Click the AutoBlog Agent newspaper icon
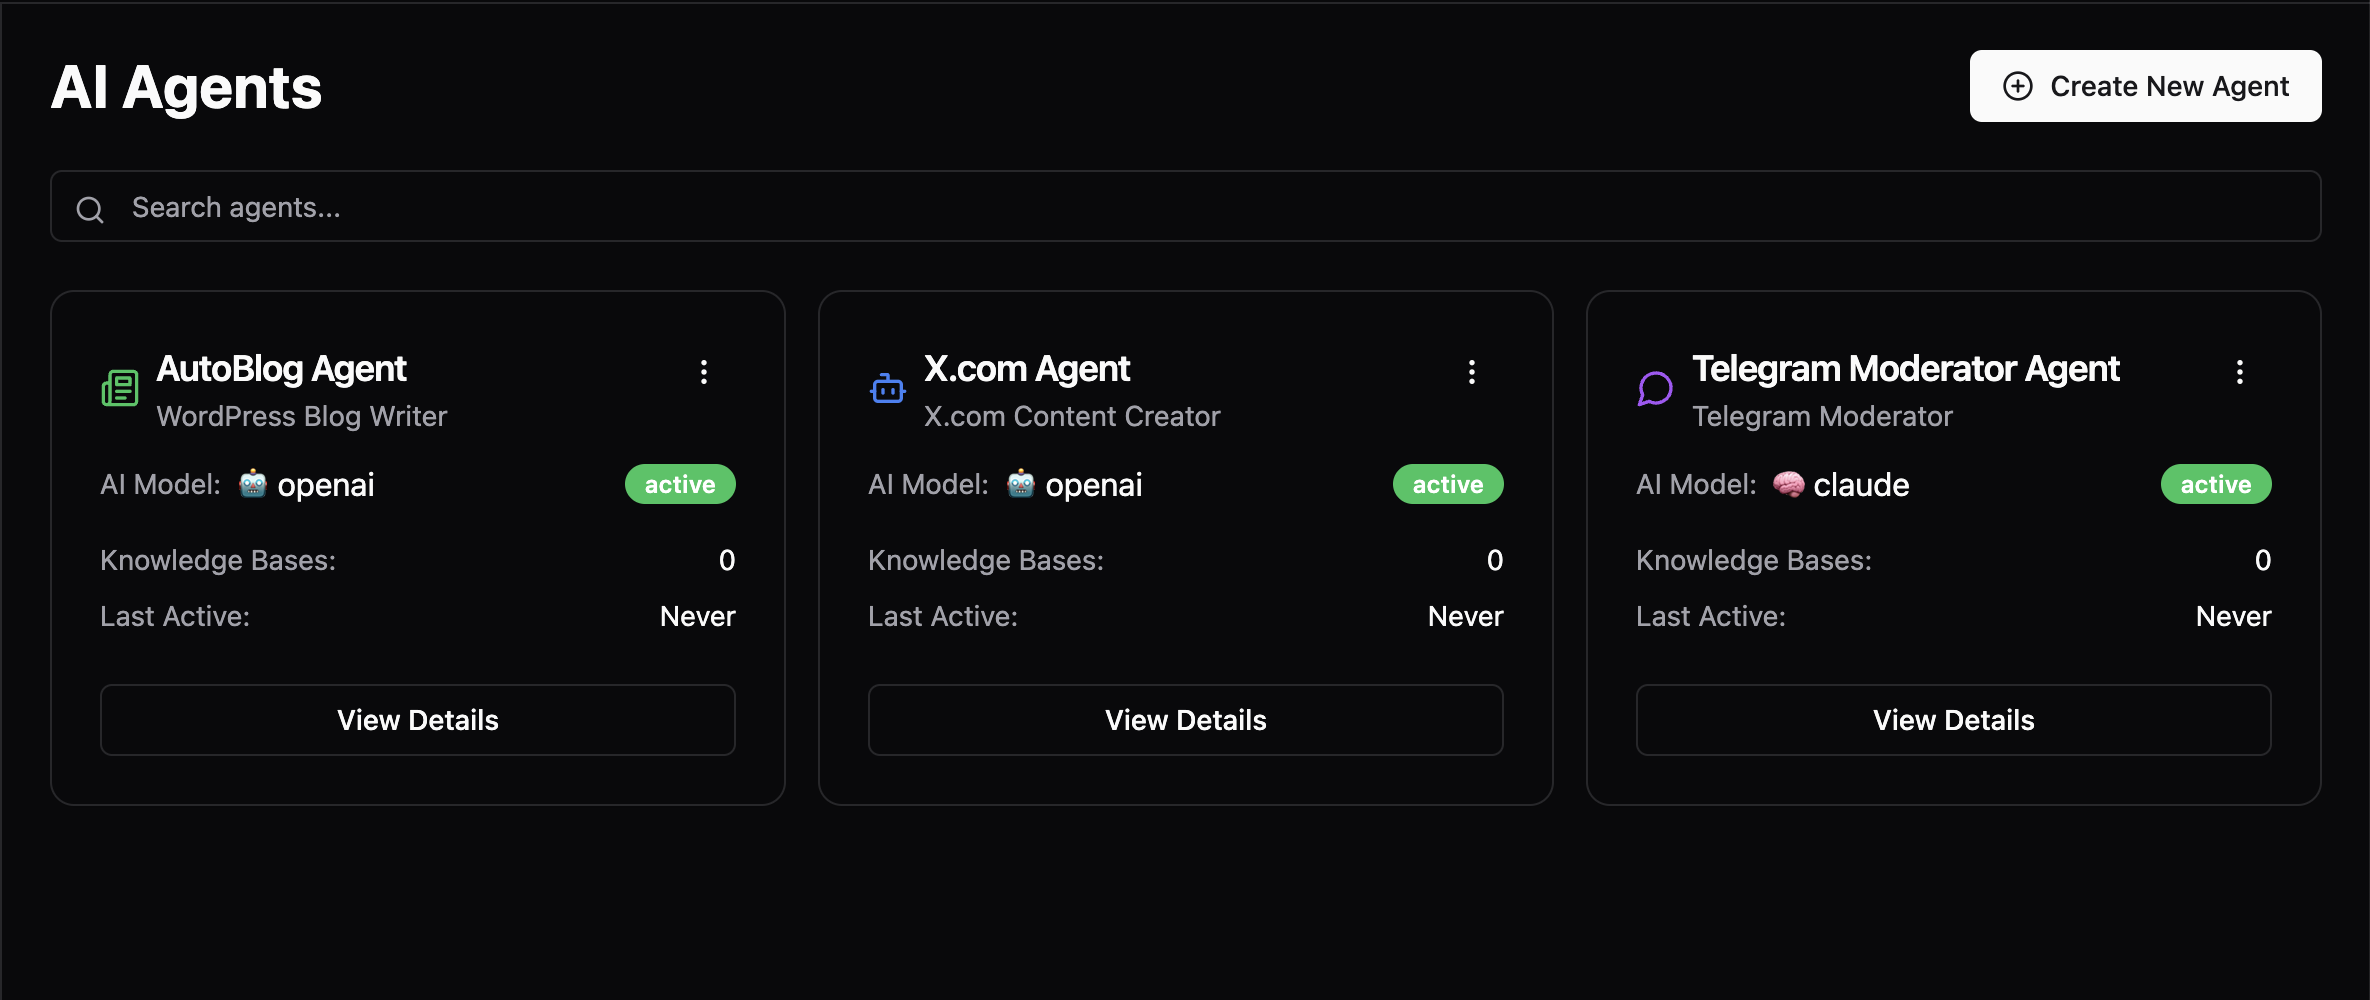This screenshot has width=2370, height=1000. tap(120, 388)
